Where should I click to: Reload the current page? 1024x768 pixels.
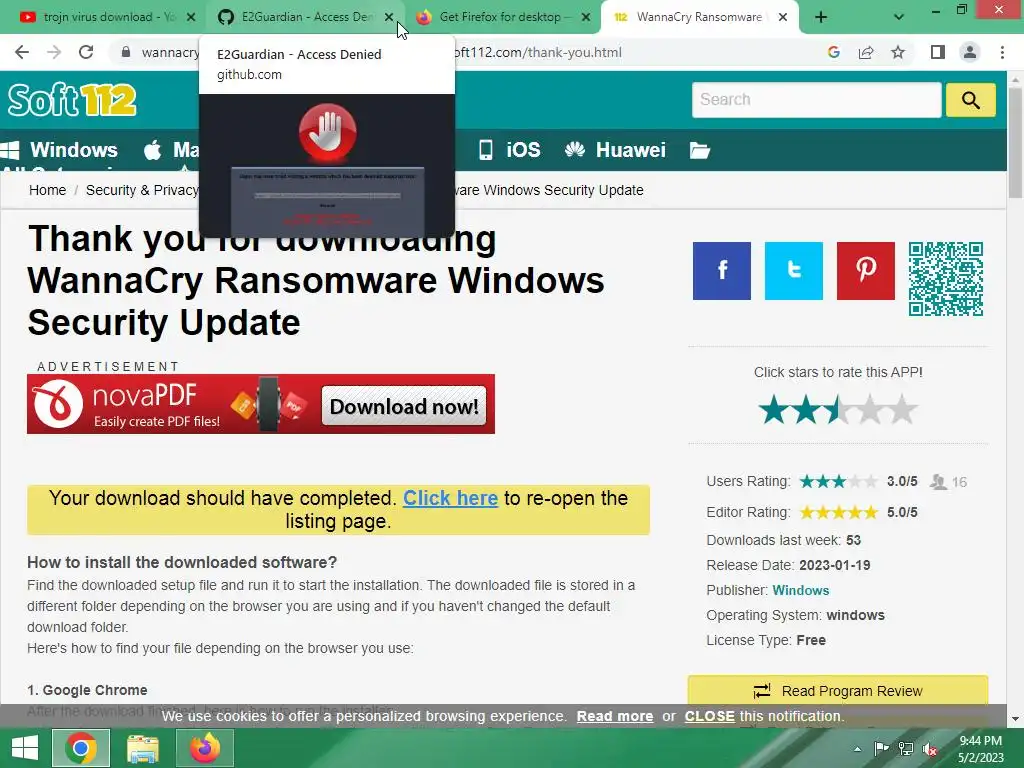[86, 52]
